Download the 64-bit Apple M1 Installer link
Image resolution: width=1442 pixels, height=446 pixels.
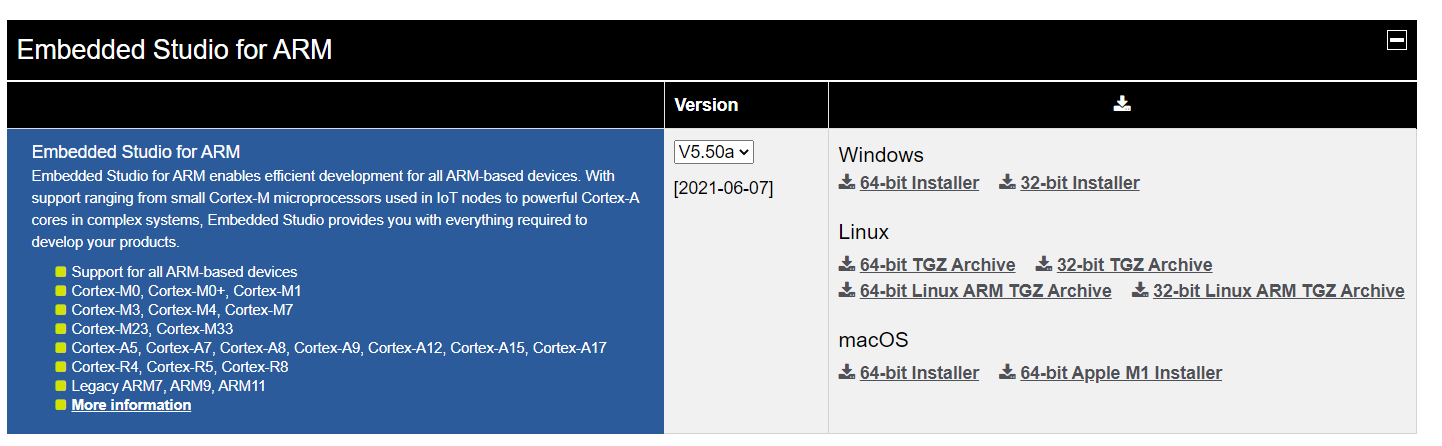tap(1121, 373)
